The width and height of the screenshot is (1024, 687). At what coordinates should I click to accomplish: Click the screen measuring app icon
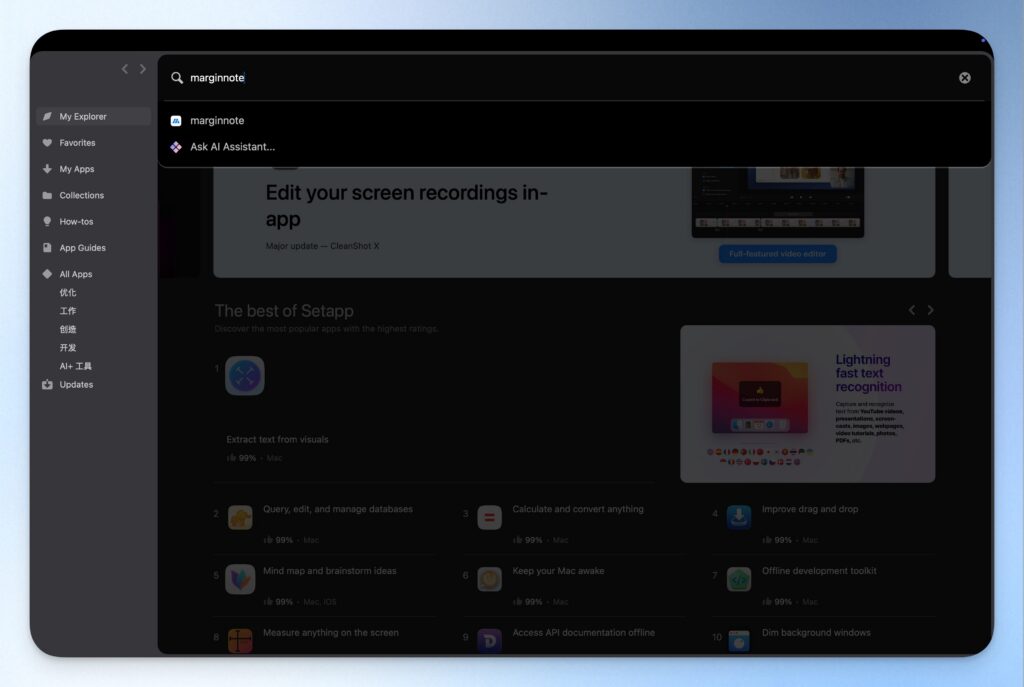coord(240,641)
